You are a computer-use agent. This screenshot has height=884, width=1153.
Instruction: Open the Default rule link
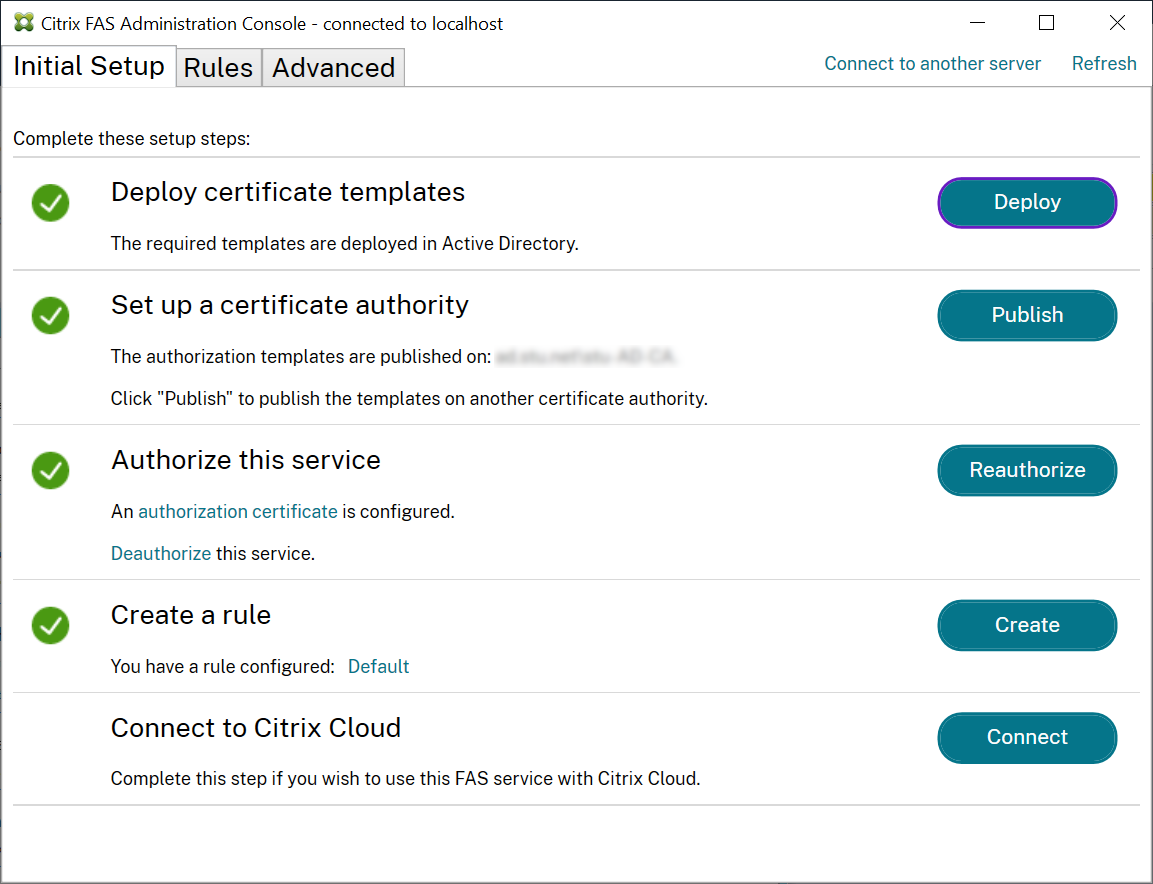click(378, 667)
